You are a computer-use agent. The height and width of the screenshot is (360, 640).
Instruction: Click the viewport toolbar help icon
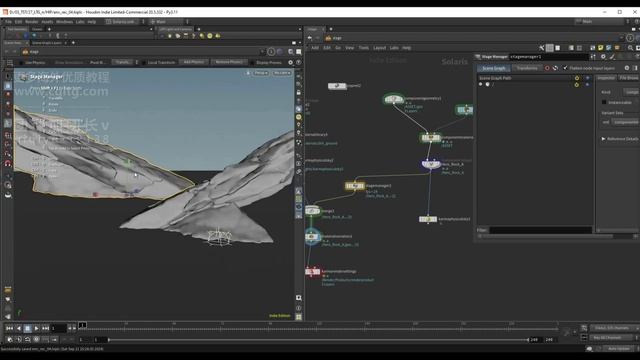coord(299,62)
